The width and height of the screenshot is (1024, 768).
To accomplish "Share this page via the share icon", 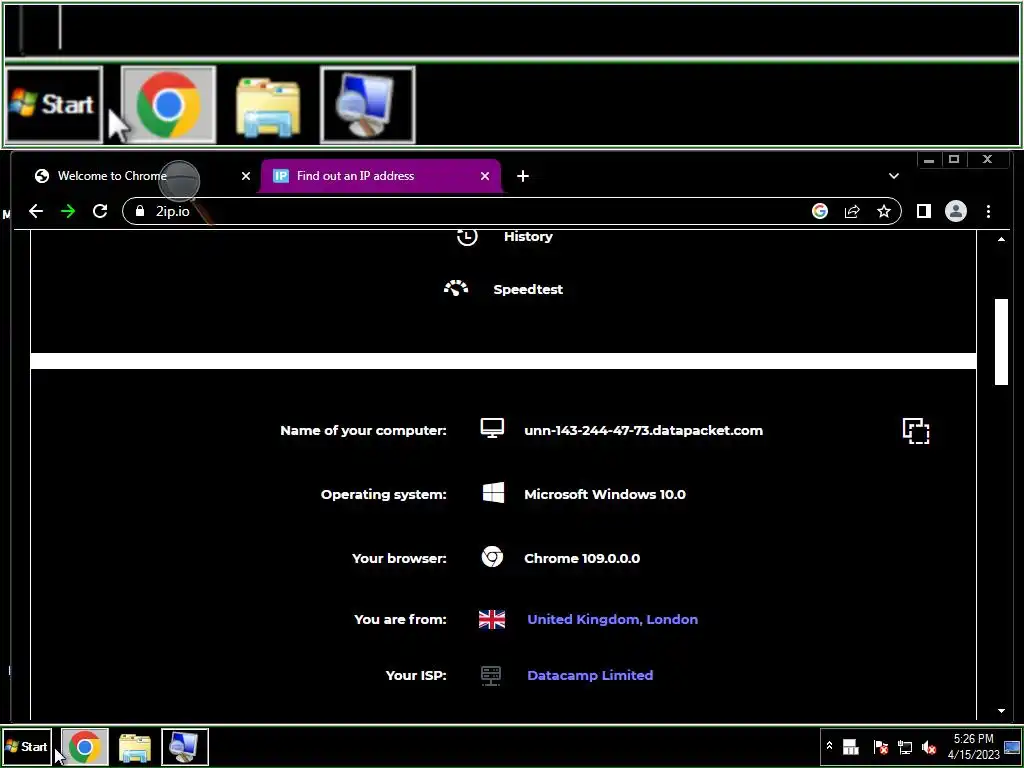I will coord(852,211).
